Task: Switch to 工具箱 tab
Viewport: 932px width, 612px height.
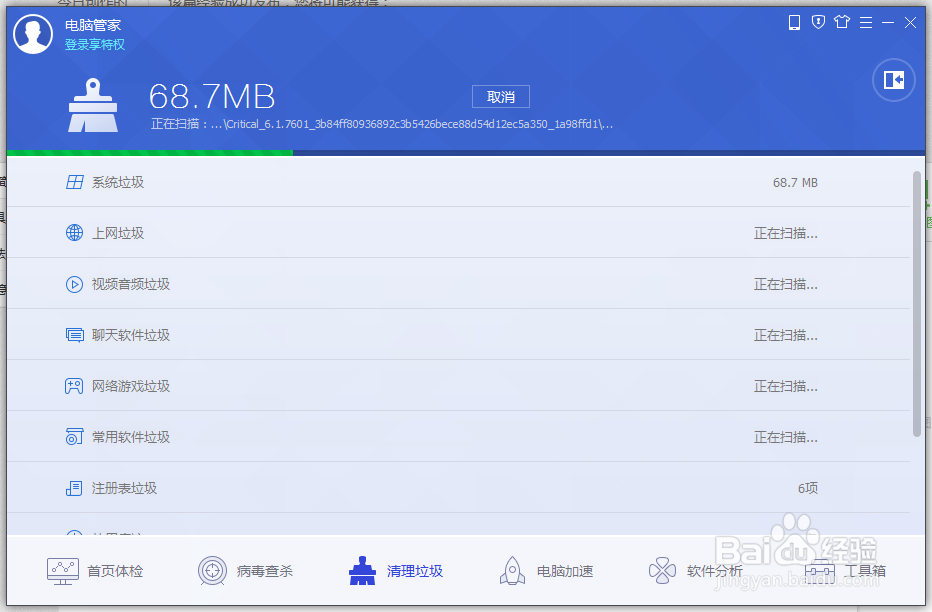Action: pos(845,571)
